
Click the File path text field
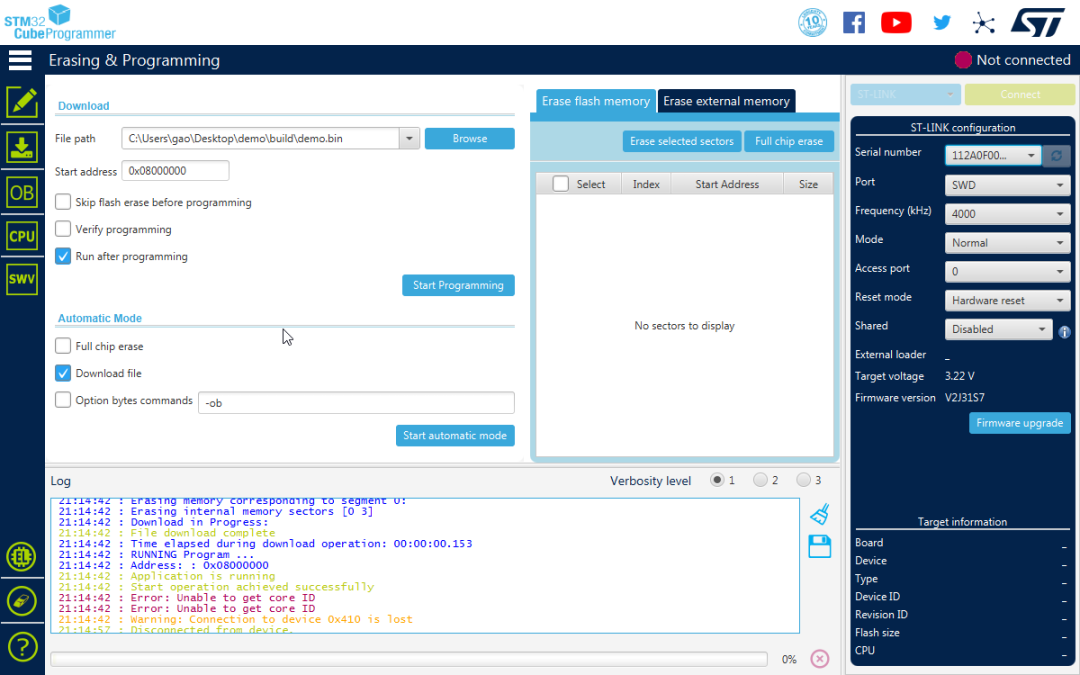260,138
